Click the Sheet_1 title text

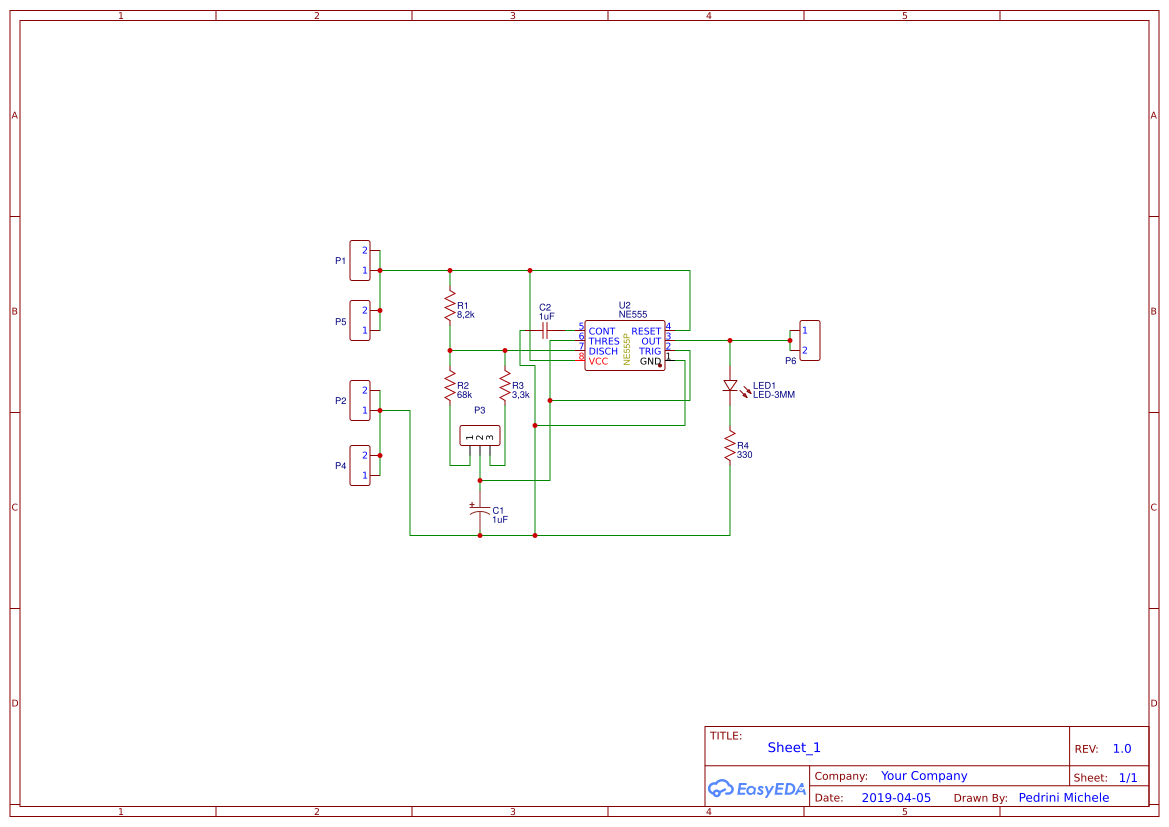pyautogui.click(x=793, y=747)
